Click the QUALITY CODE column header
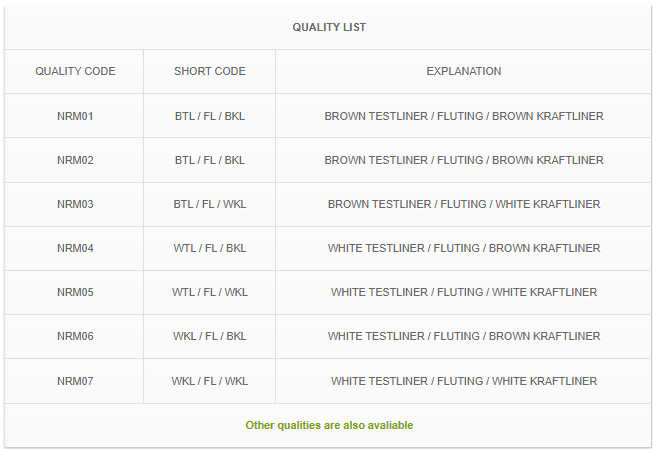 point(75,71)
